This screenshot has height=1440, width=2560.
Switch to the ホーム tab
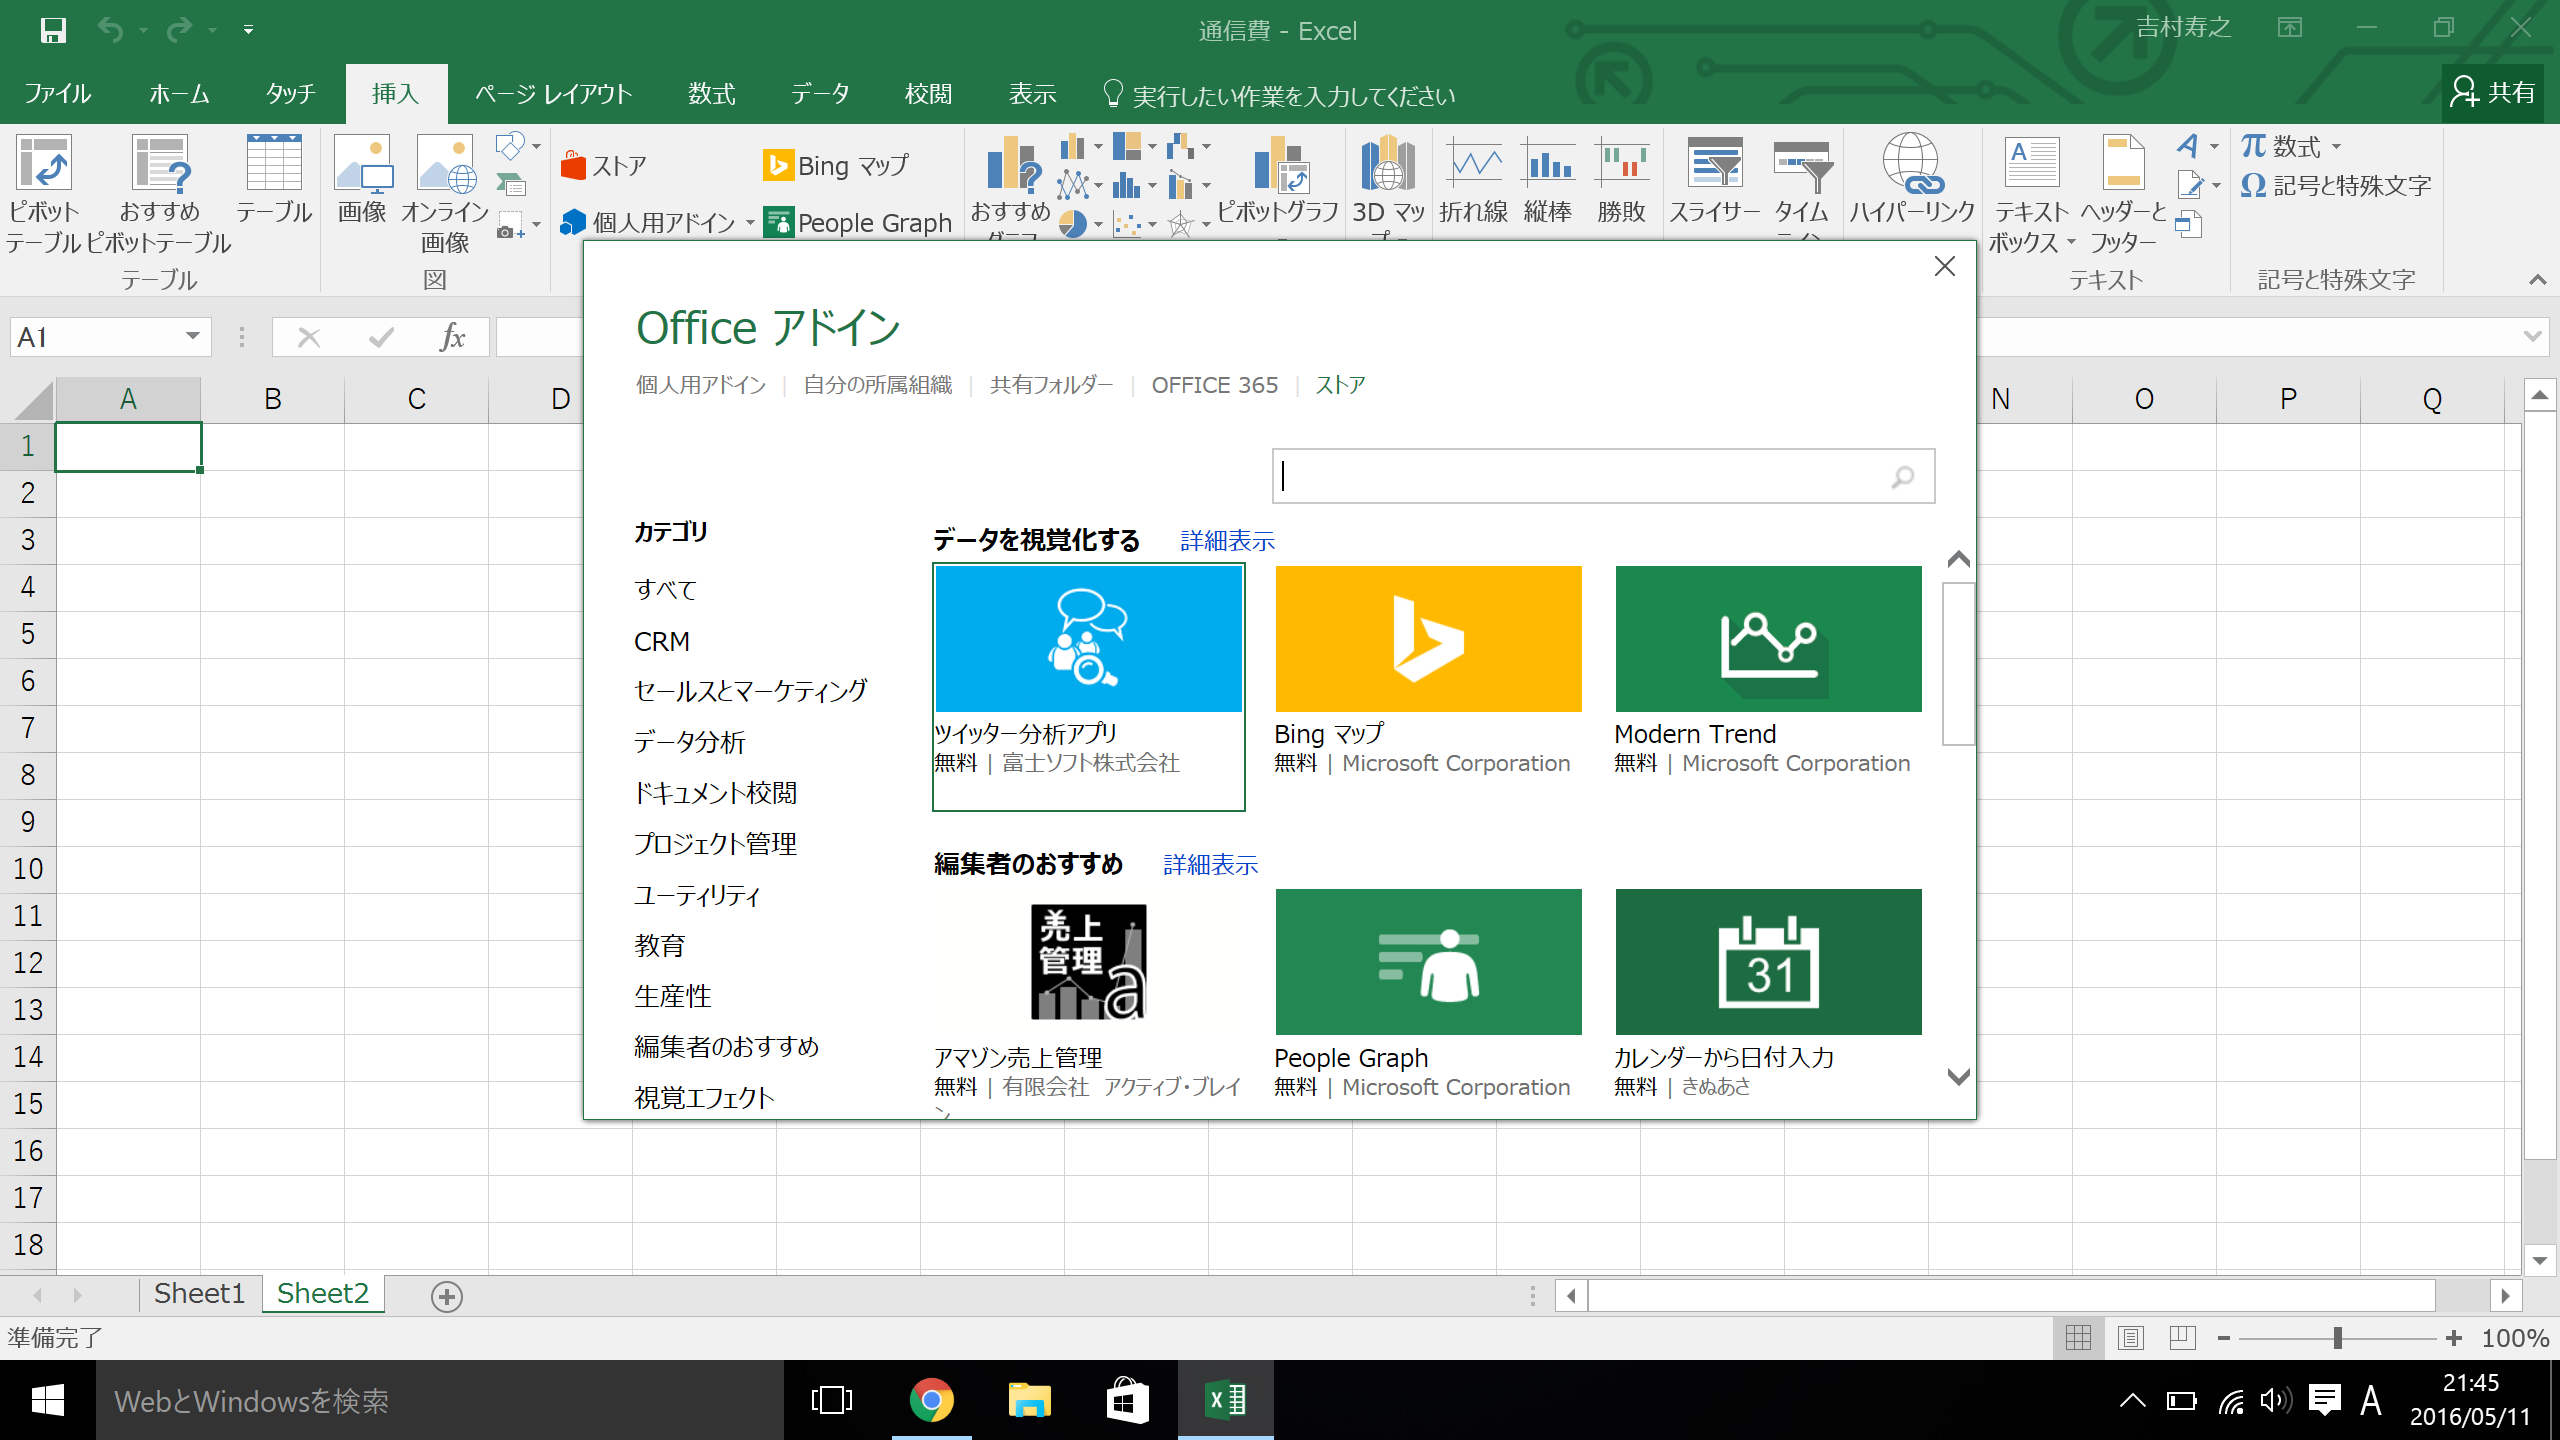pos(179,94)
